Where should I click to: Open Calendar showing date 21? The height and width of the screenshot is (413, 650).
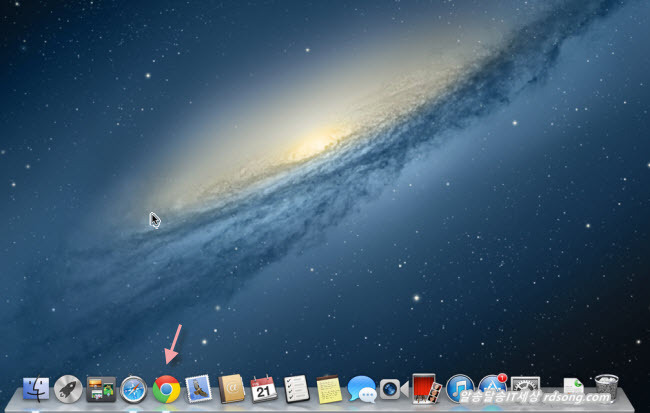coord(263,390)
